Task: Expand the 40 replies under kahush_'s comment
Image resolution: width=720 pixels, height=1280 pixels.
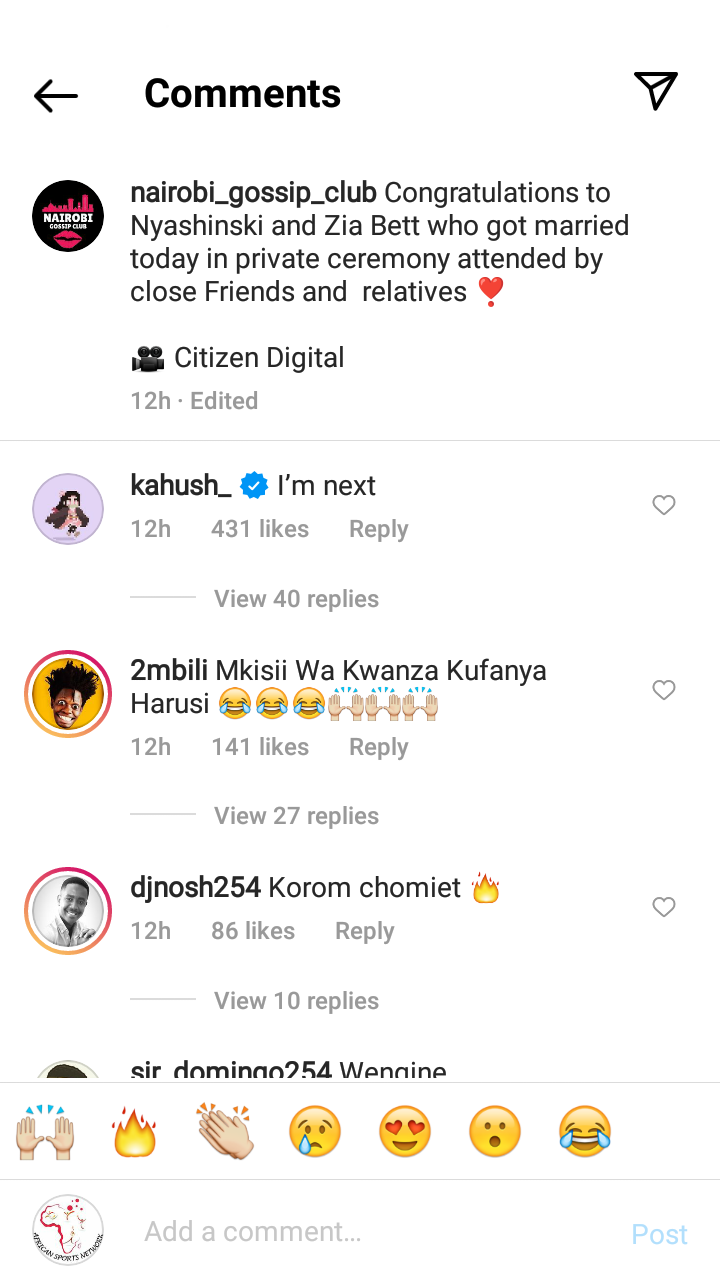Action: click(296, 598)
